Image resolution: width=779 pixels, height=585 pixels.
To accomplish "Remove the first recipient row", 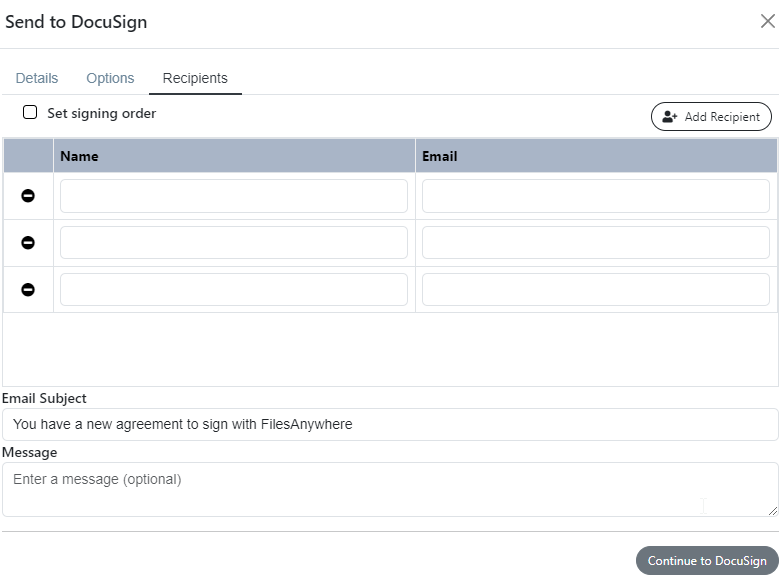I will (x=28, y=196).
